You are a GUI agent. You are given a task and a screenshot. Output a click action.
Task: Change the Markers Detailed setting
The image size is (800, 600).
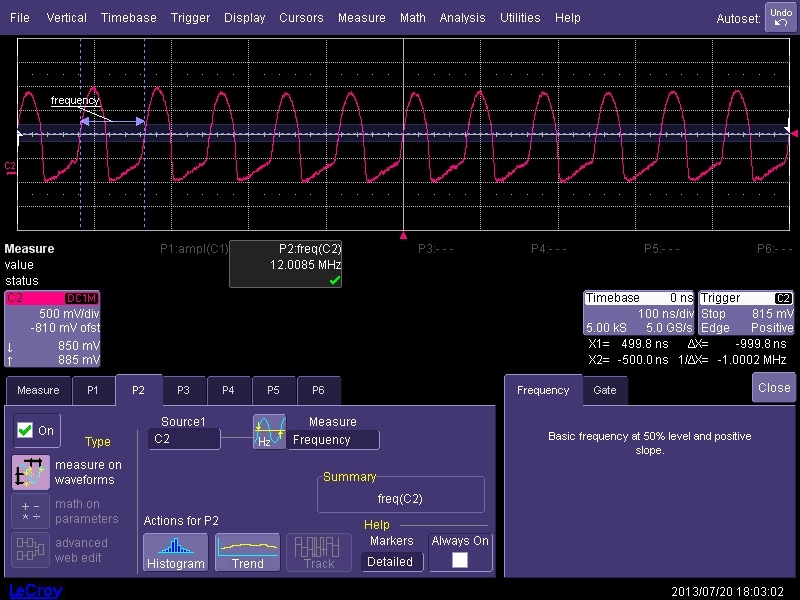point(391,561)
